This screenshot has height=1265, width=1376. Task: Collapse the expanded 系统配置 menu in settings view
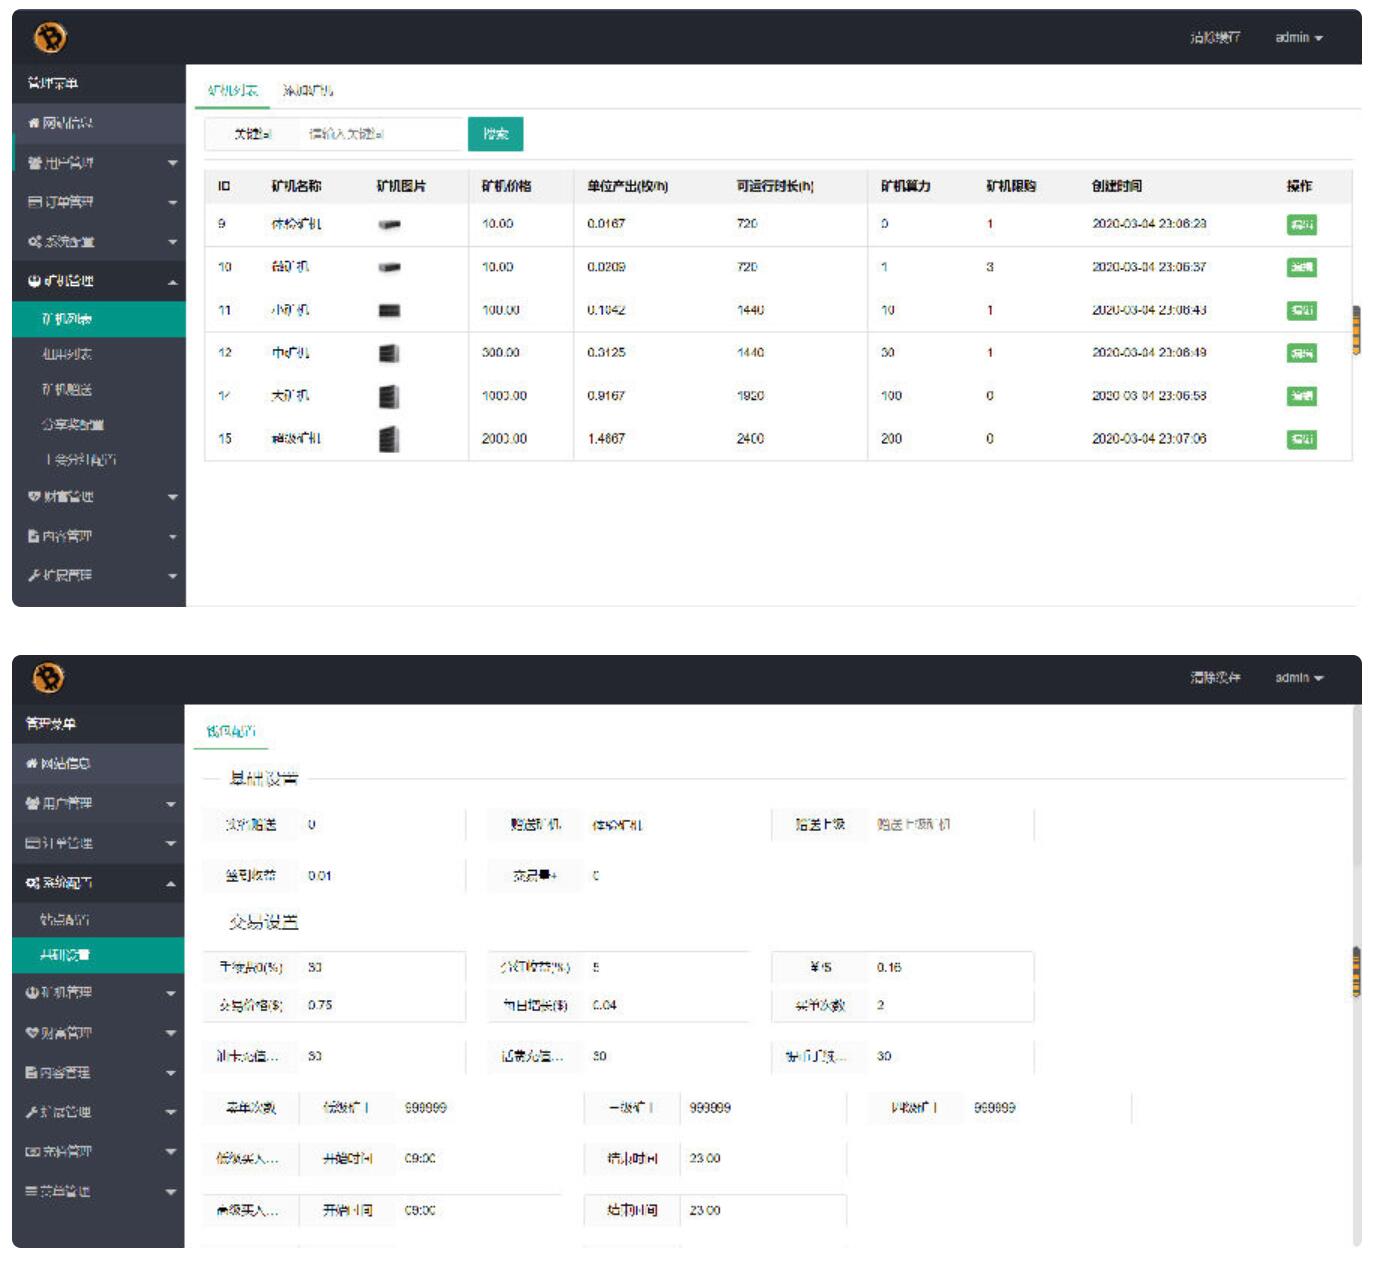[171, 884]
